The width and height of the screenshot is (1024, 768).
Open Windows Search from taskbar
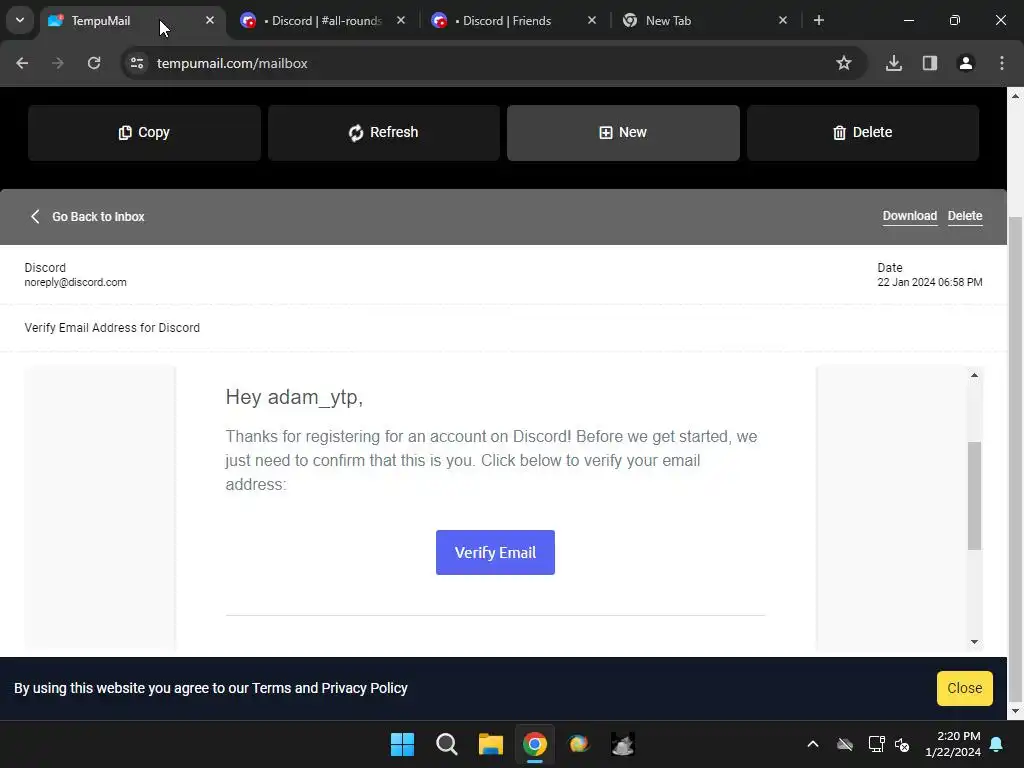tap(447, 744)
